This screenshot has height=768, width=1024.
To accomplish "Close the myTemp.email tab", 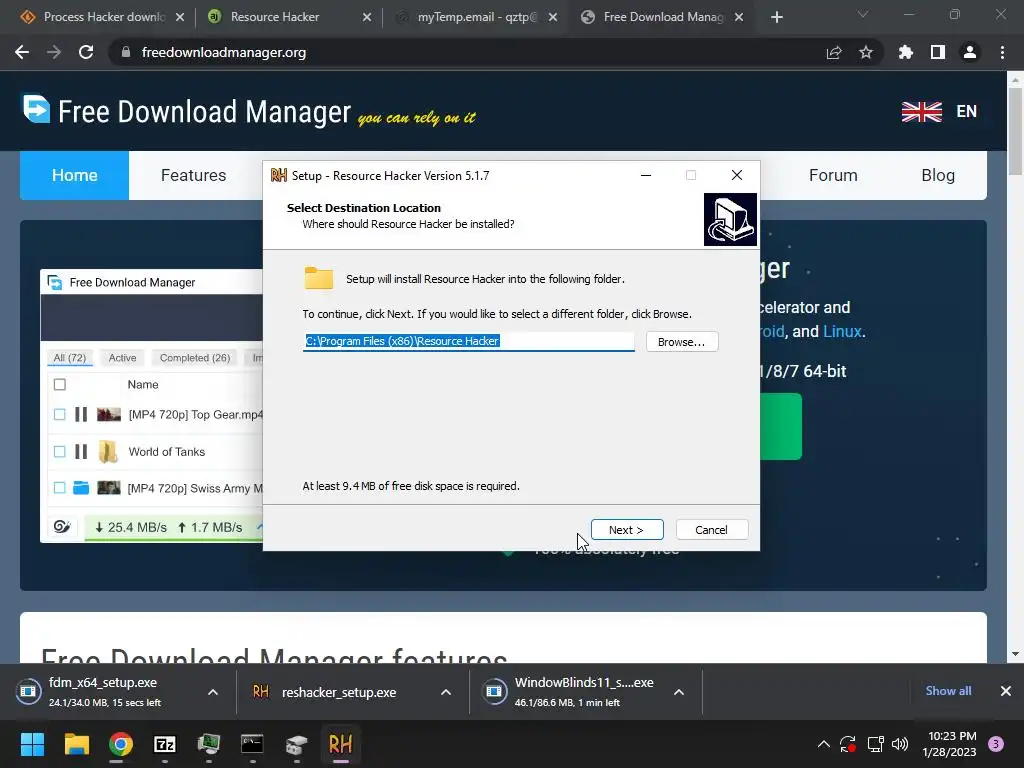I will (x=553, y=17).
